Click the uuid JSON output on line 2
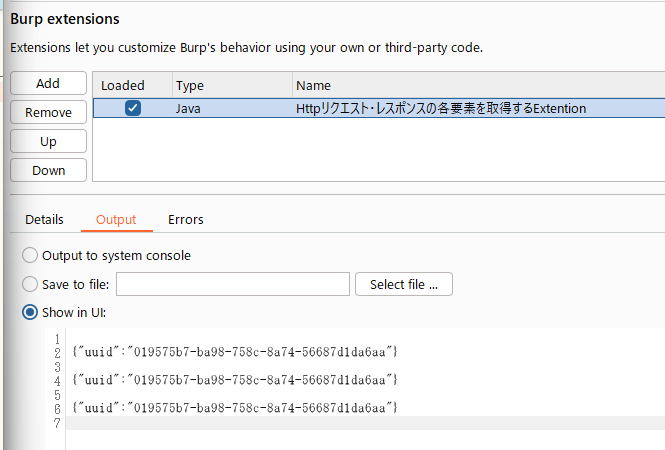This screenshot has width=665, height=450. [x=235, y=352]
